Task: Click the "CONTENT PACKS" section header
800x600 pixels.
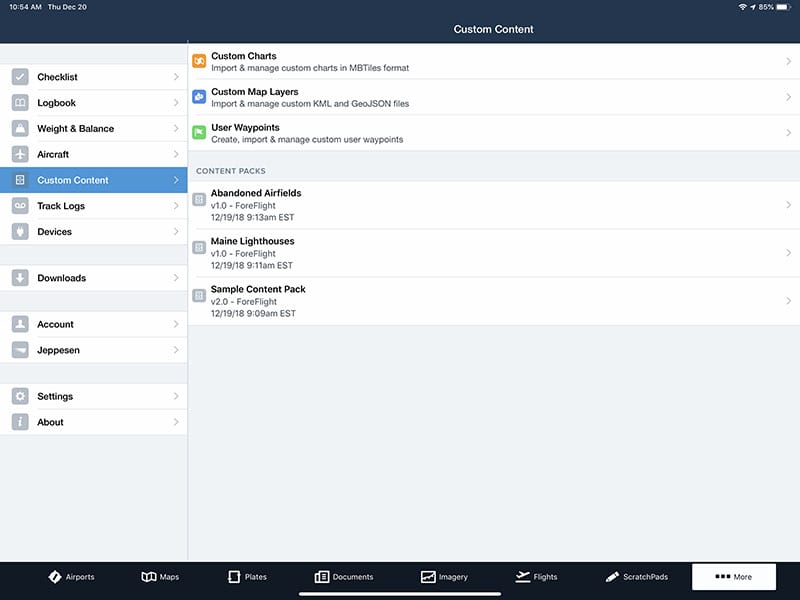Action: coord(231,171)
